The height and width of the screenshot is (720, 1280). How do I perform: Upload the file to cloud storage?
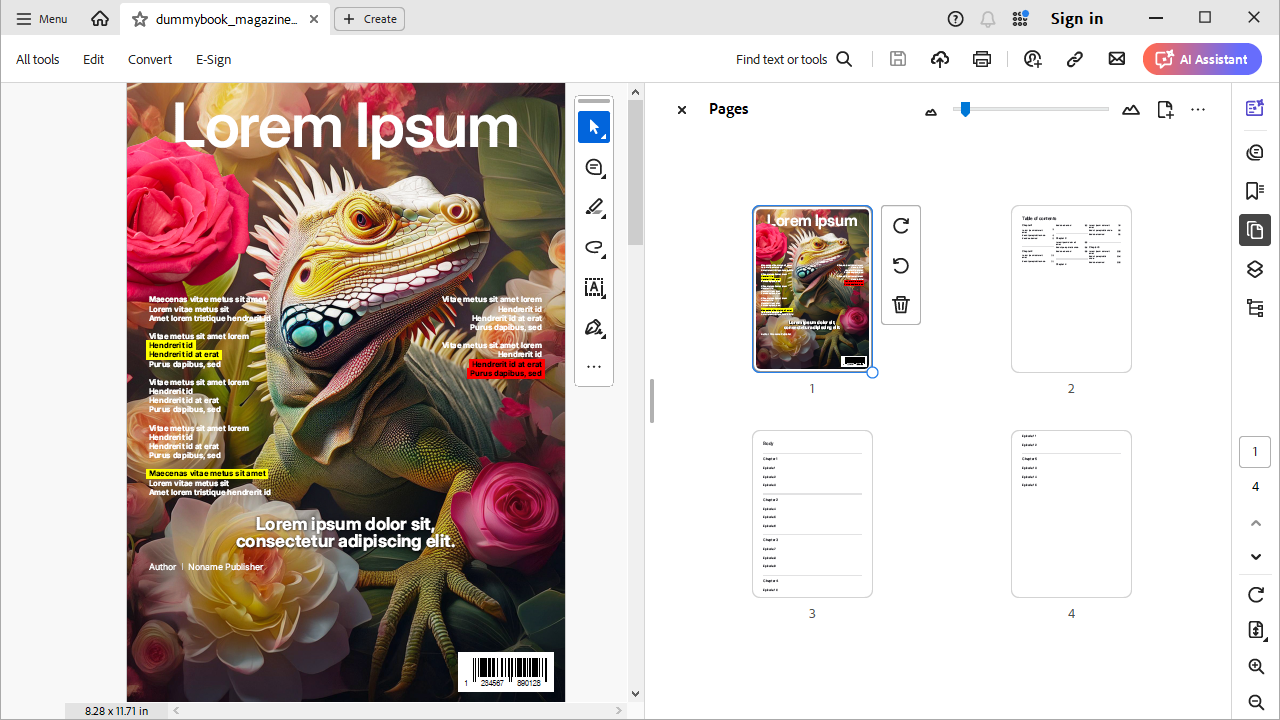(x=940, y=59)
